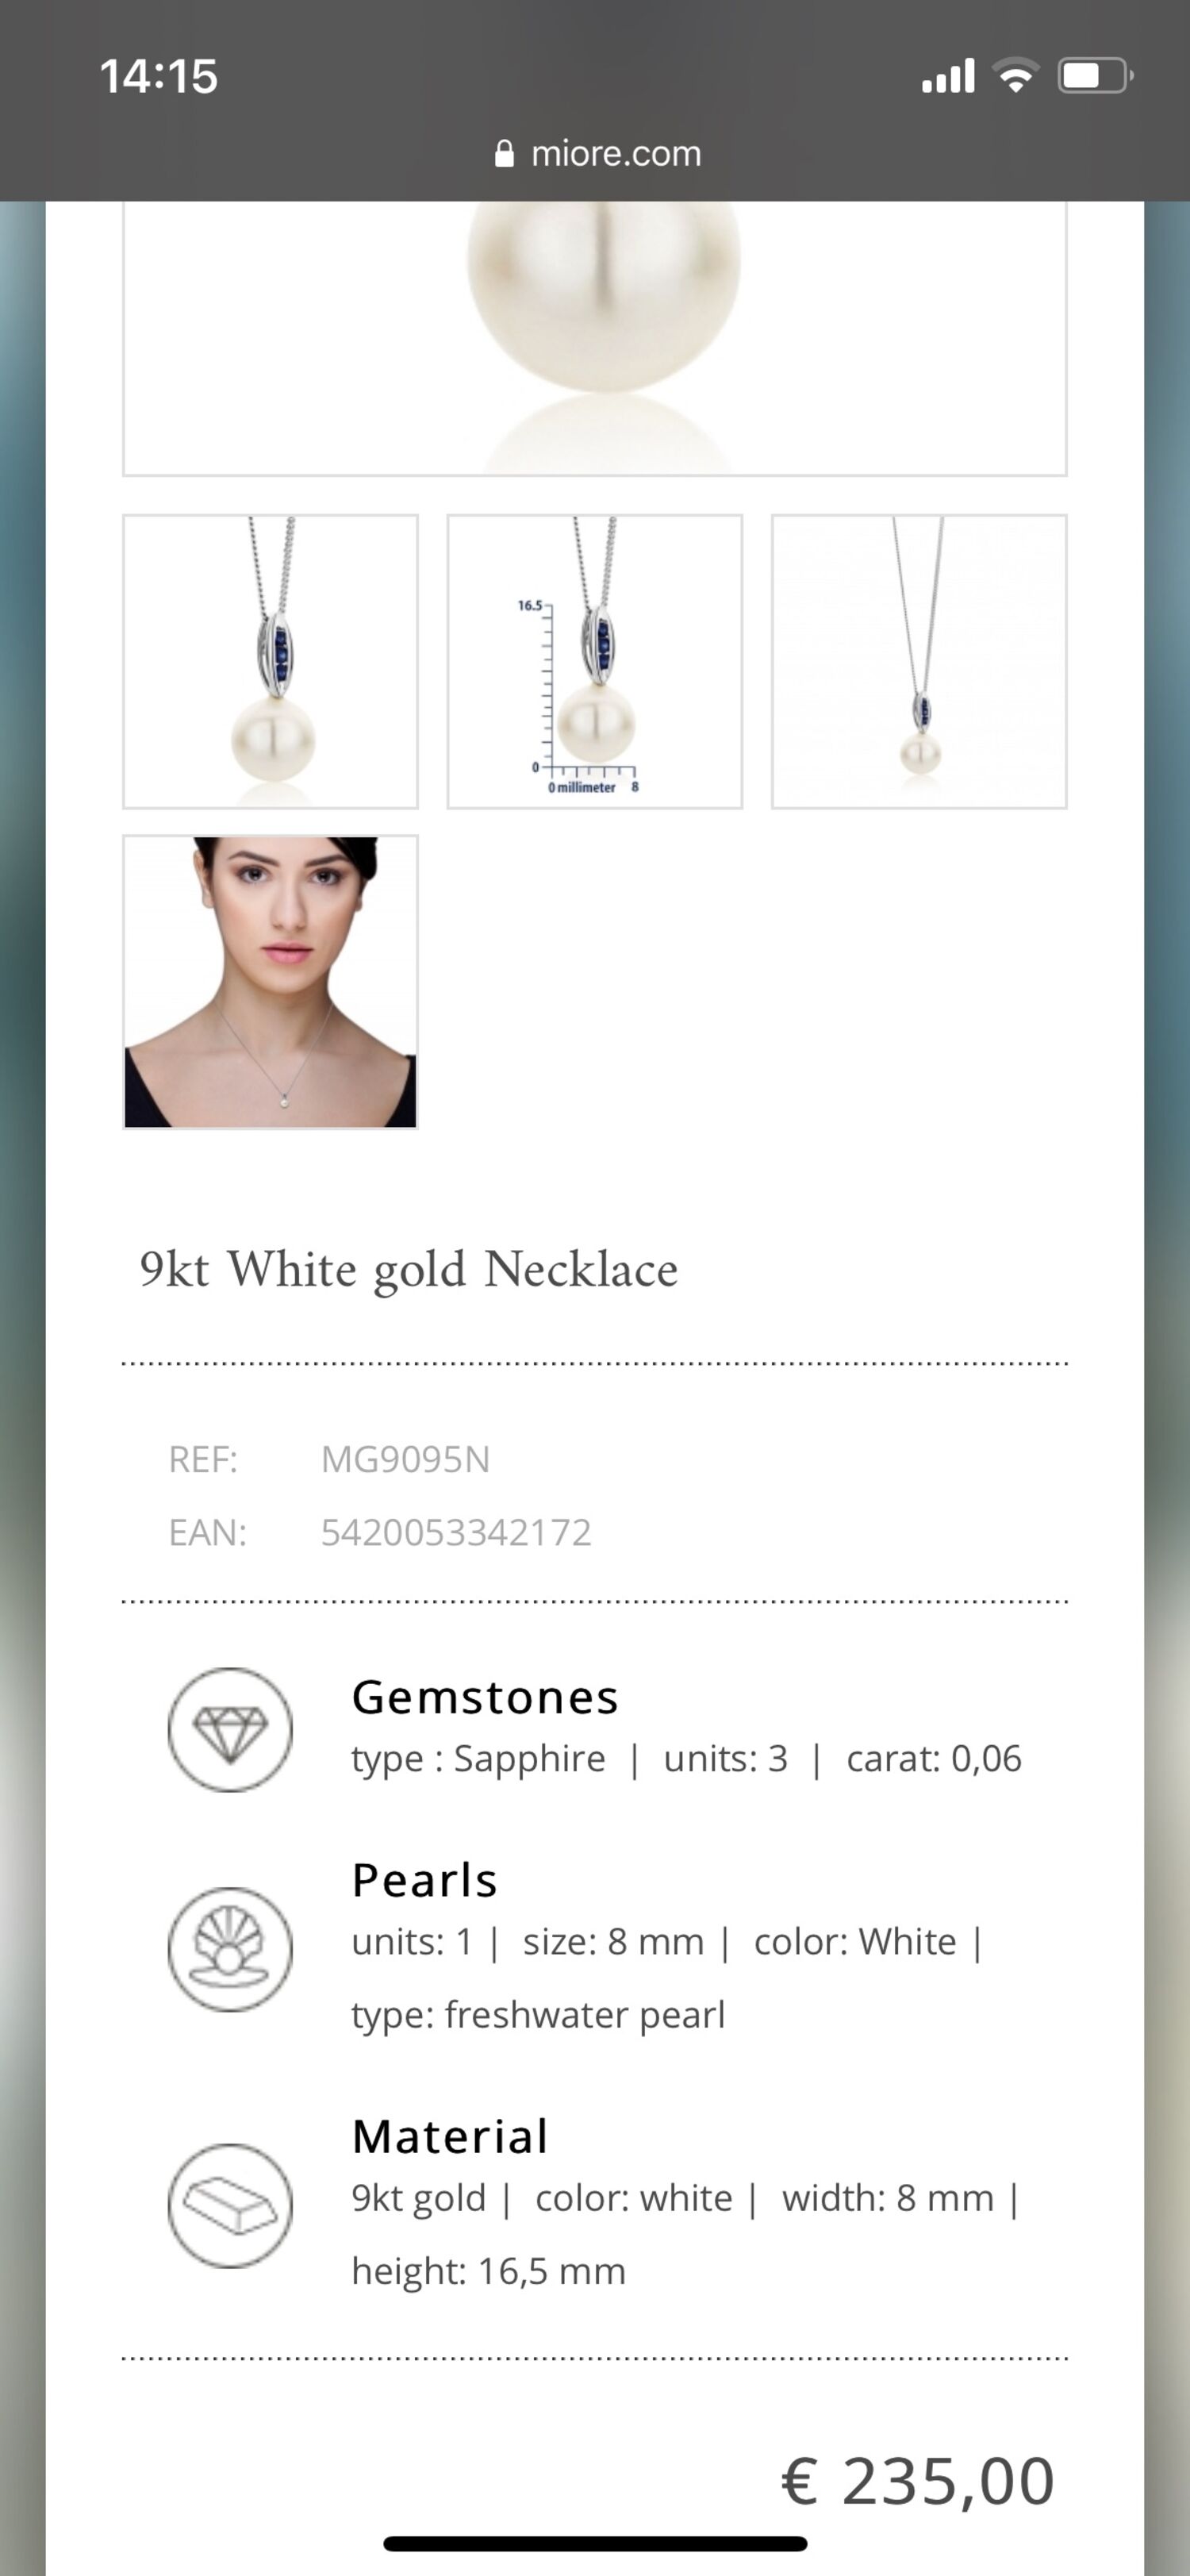Select the 9kt White gold Necklace title

408,1270
